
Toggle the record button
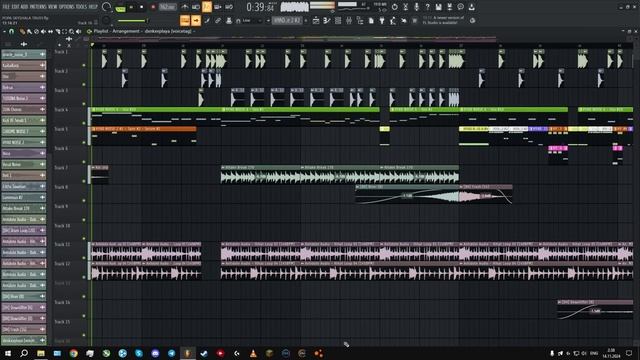[153, 7]
